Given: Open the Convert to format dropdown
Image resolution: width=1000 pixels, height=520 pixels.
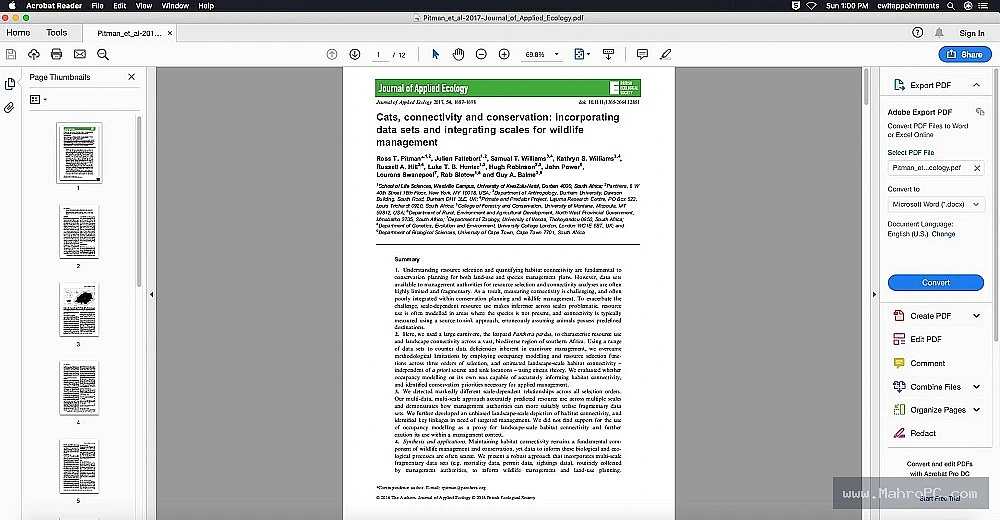Looking at the screenshot, I should click(936, 204).
